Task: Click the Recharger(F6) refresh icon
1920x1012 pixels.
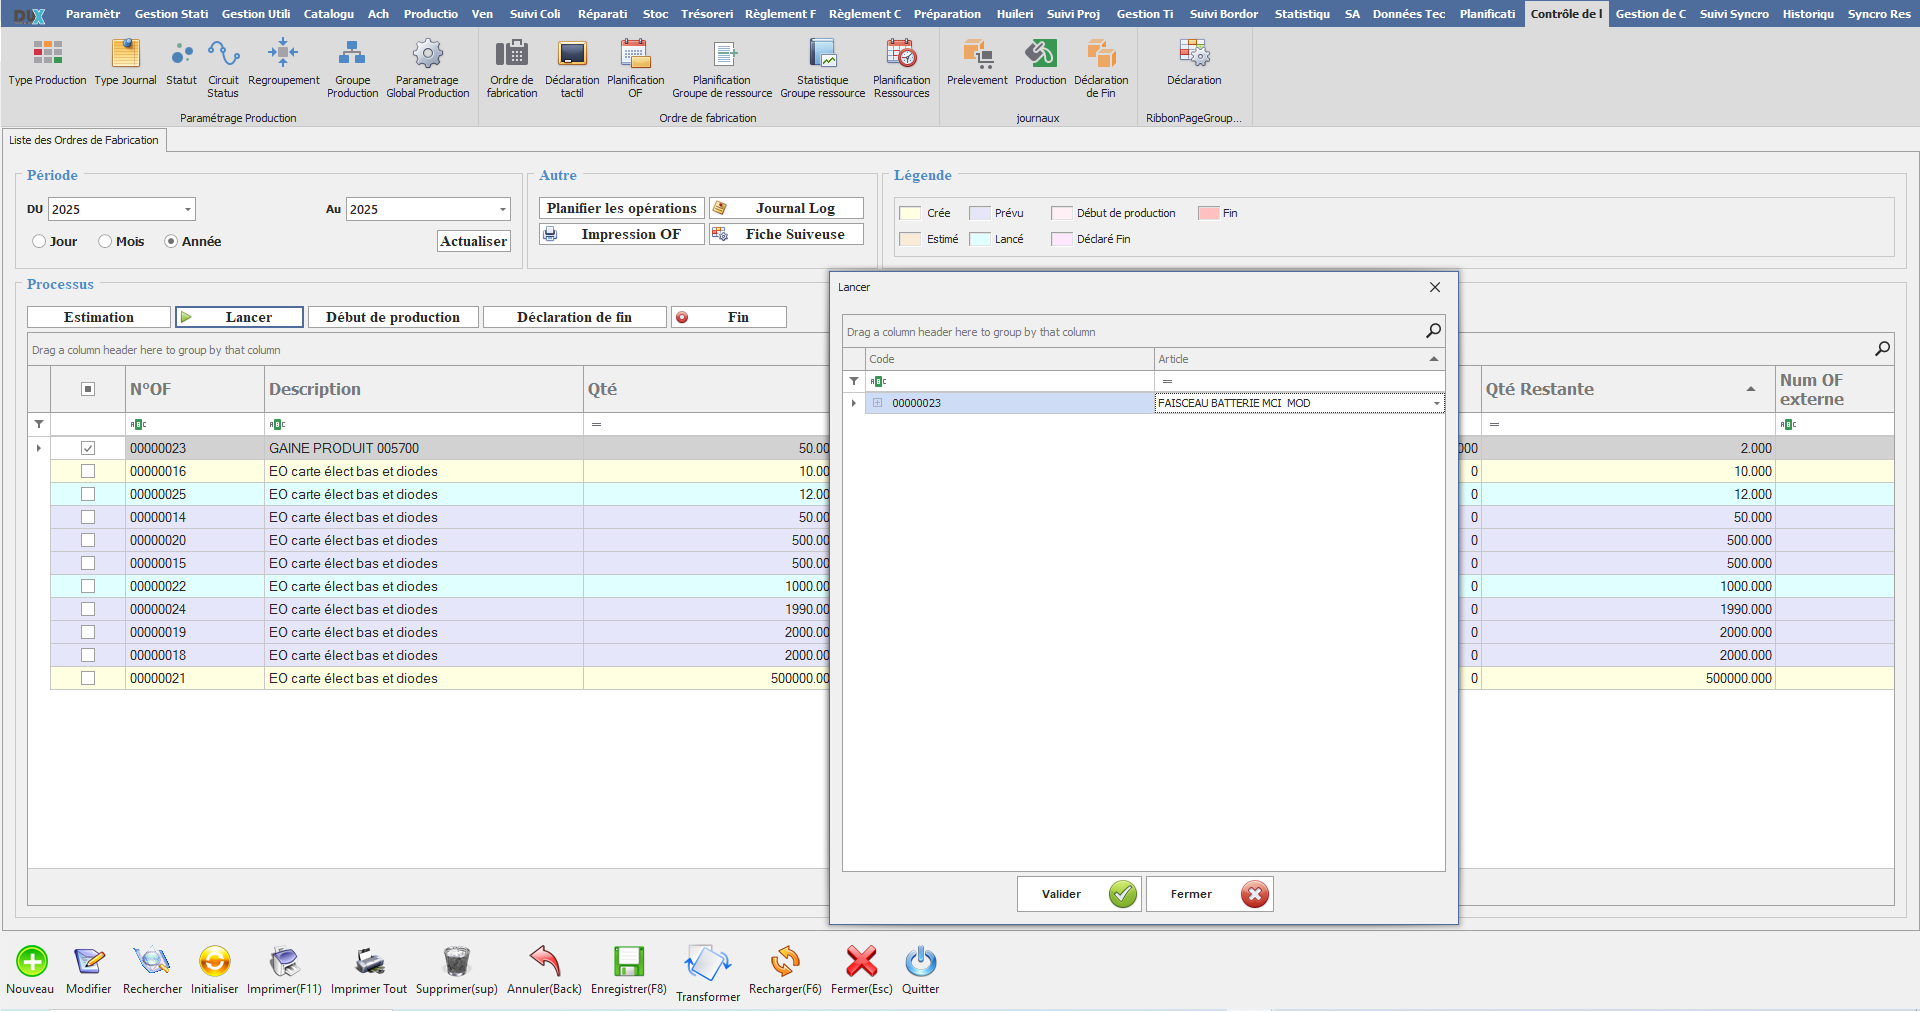Action: [x=785, y=962]
